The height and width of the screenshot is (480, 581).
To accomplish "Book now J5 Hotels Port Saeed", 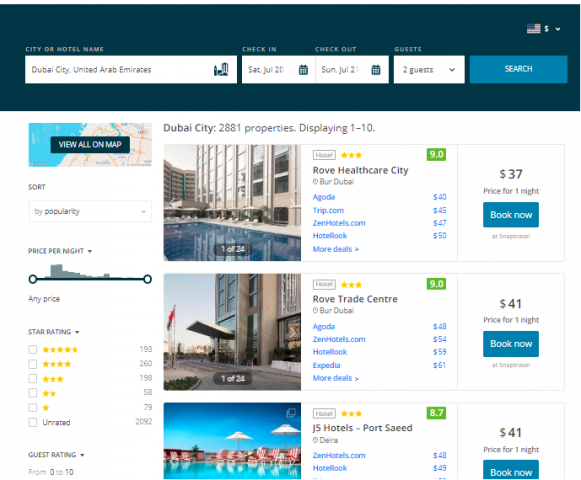I will pos(511,470).
